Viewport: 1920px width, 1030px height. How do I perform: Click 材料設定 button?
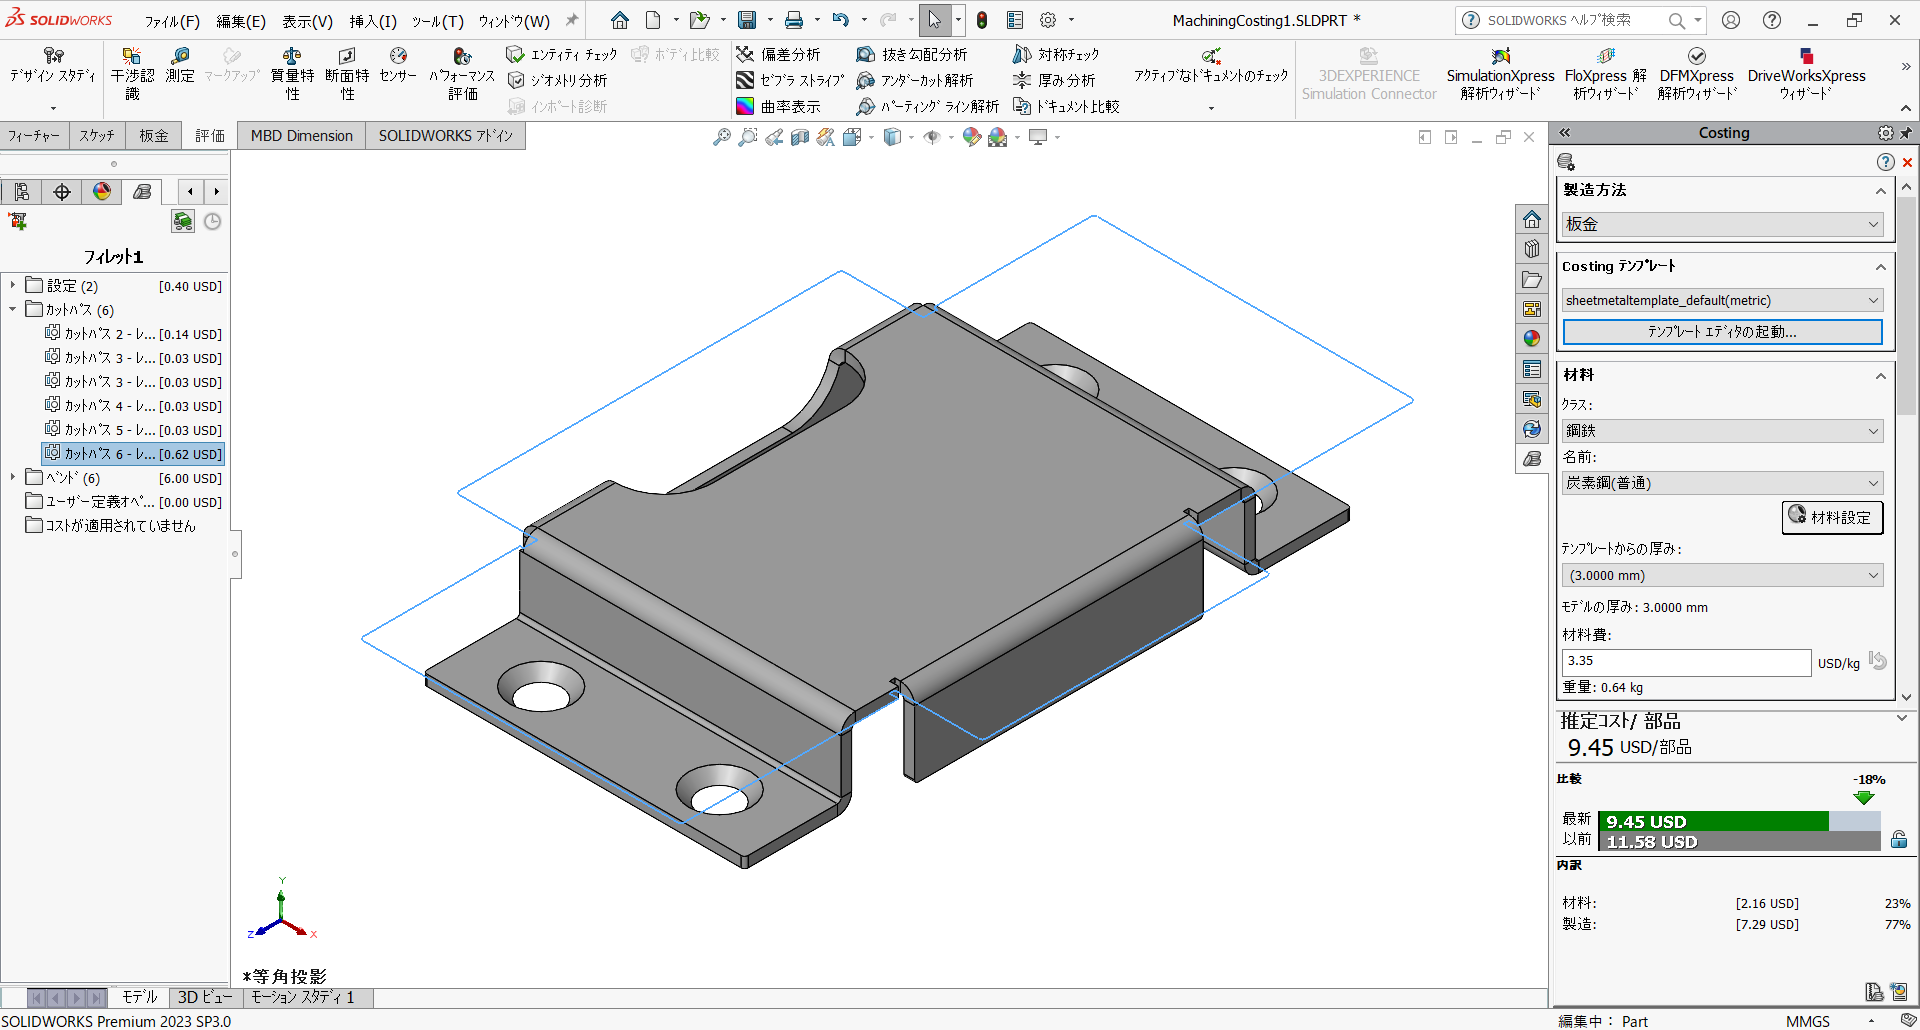[1832, 517]
